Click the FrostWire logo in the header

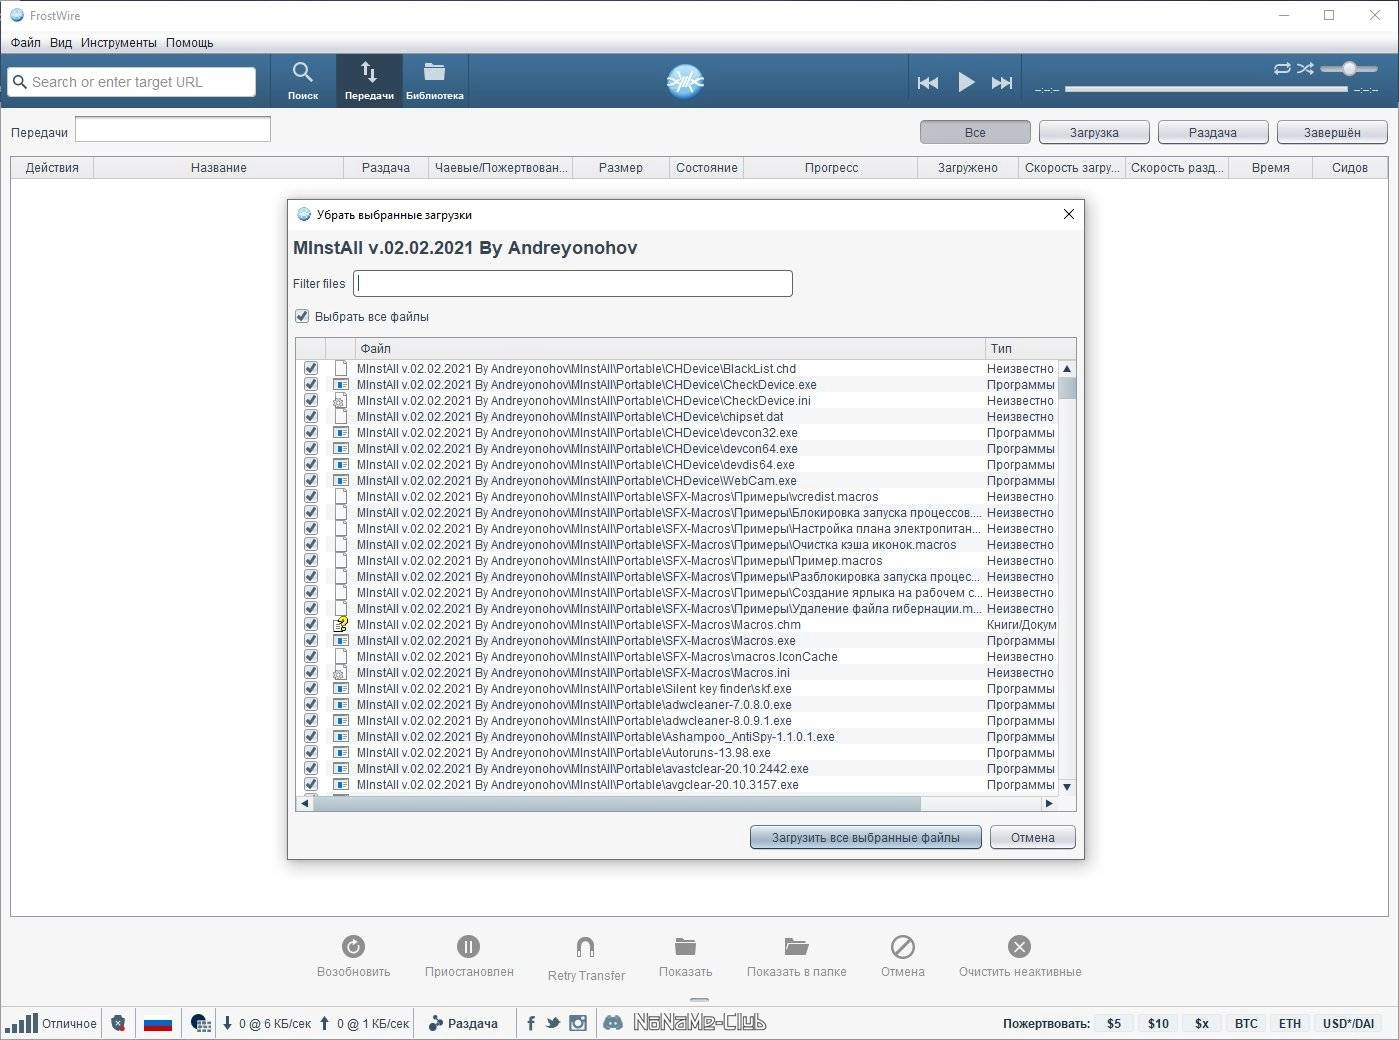[685, 81]
